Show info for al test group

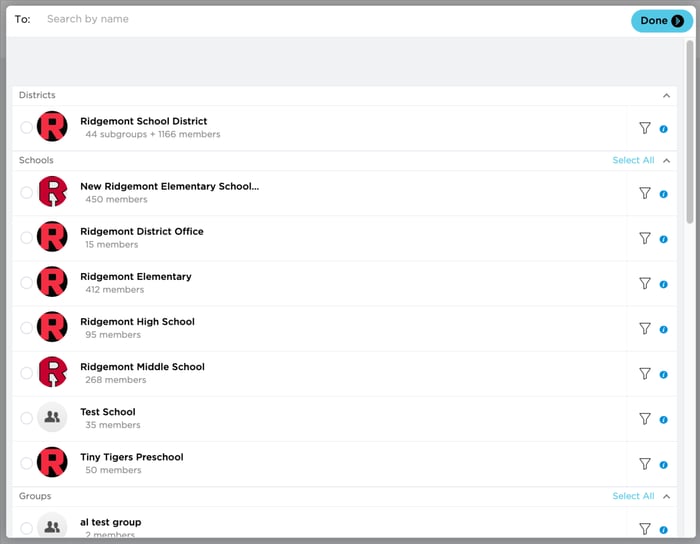[x=663, y=530]
